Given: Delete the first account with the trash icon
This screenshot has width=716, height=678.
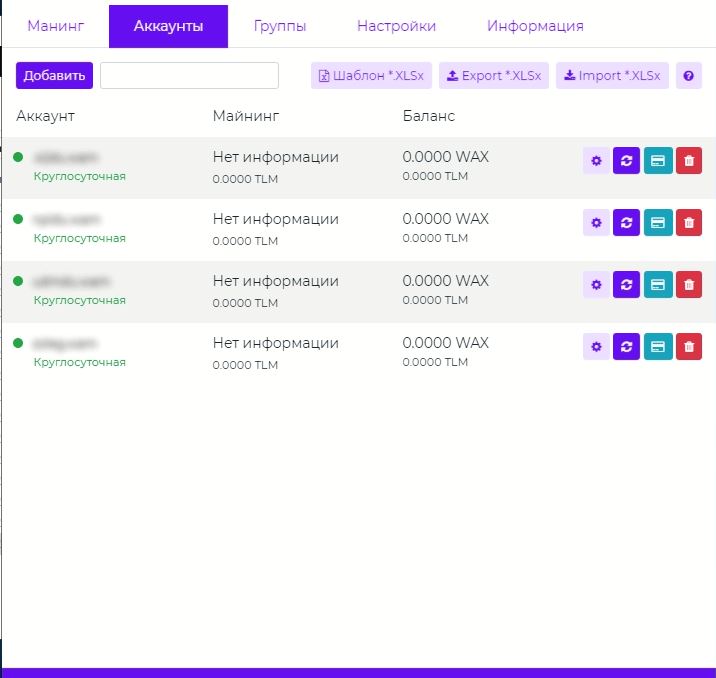Looking at the screenshot, I should point(689,161).
